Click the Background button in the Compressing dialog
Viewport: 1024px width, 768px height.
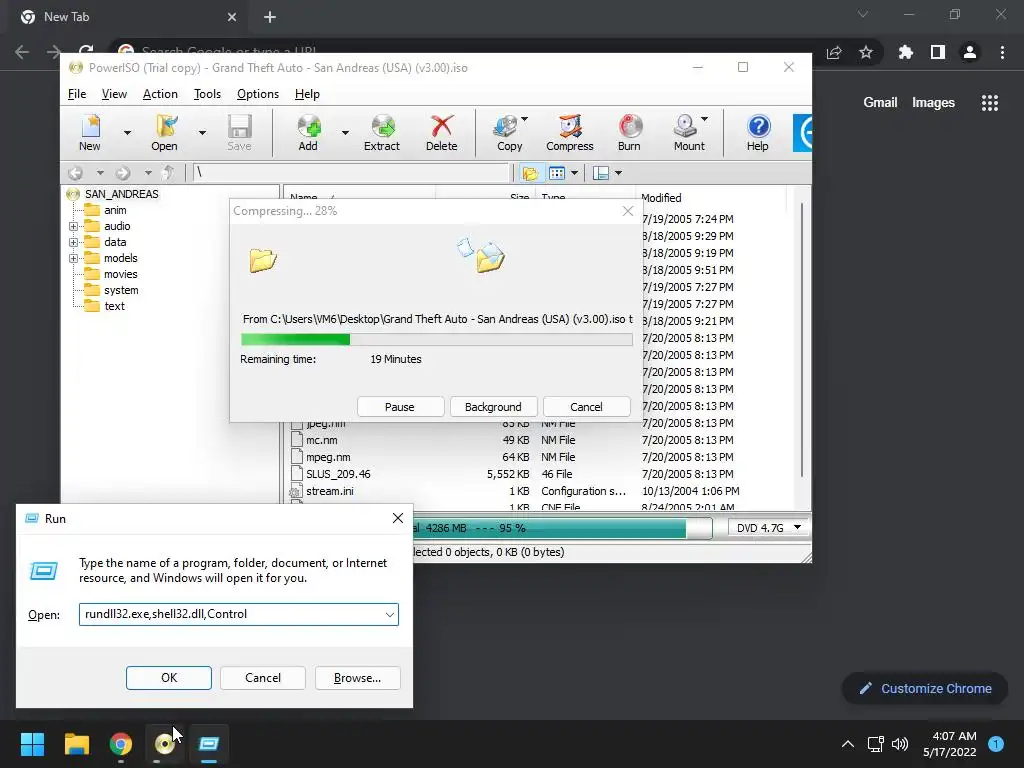click(493, 407)
